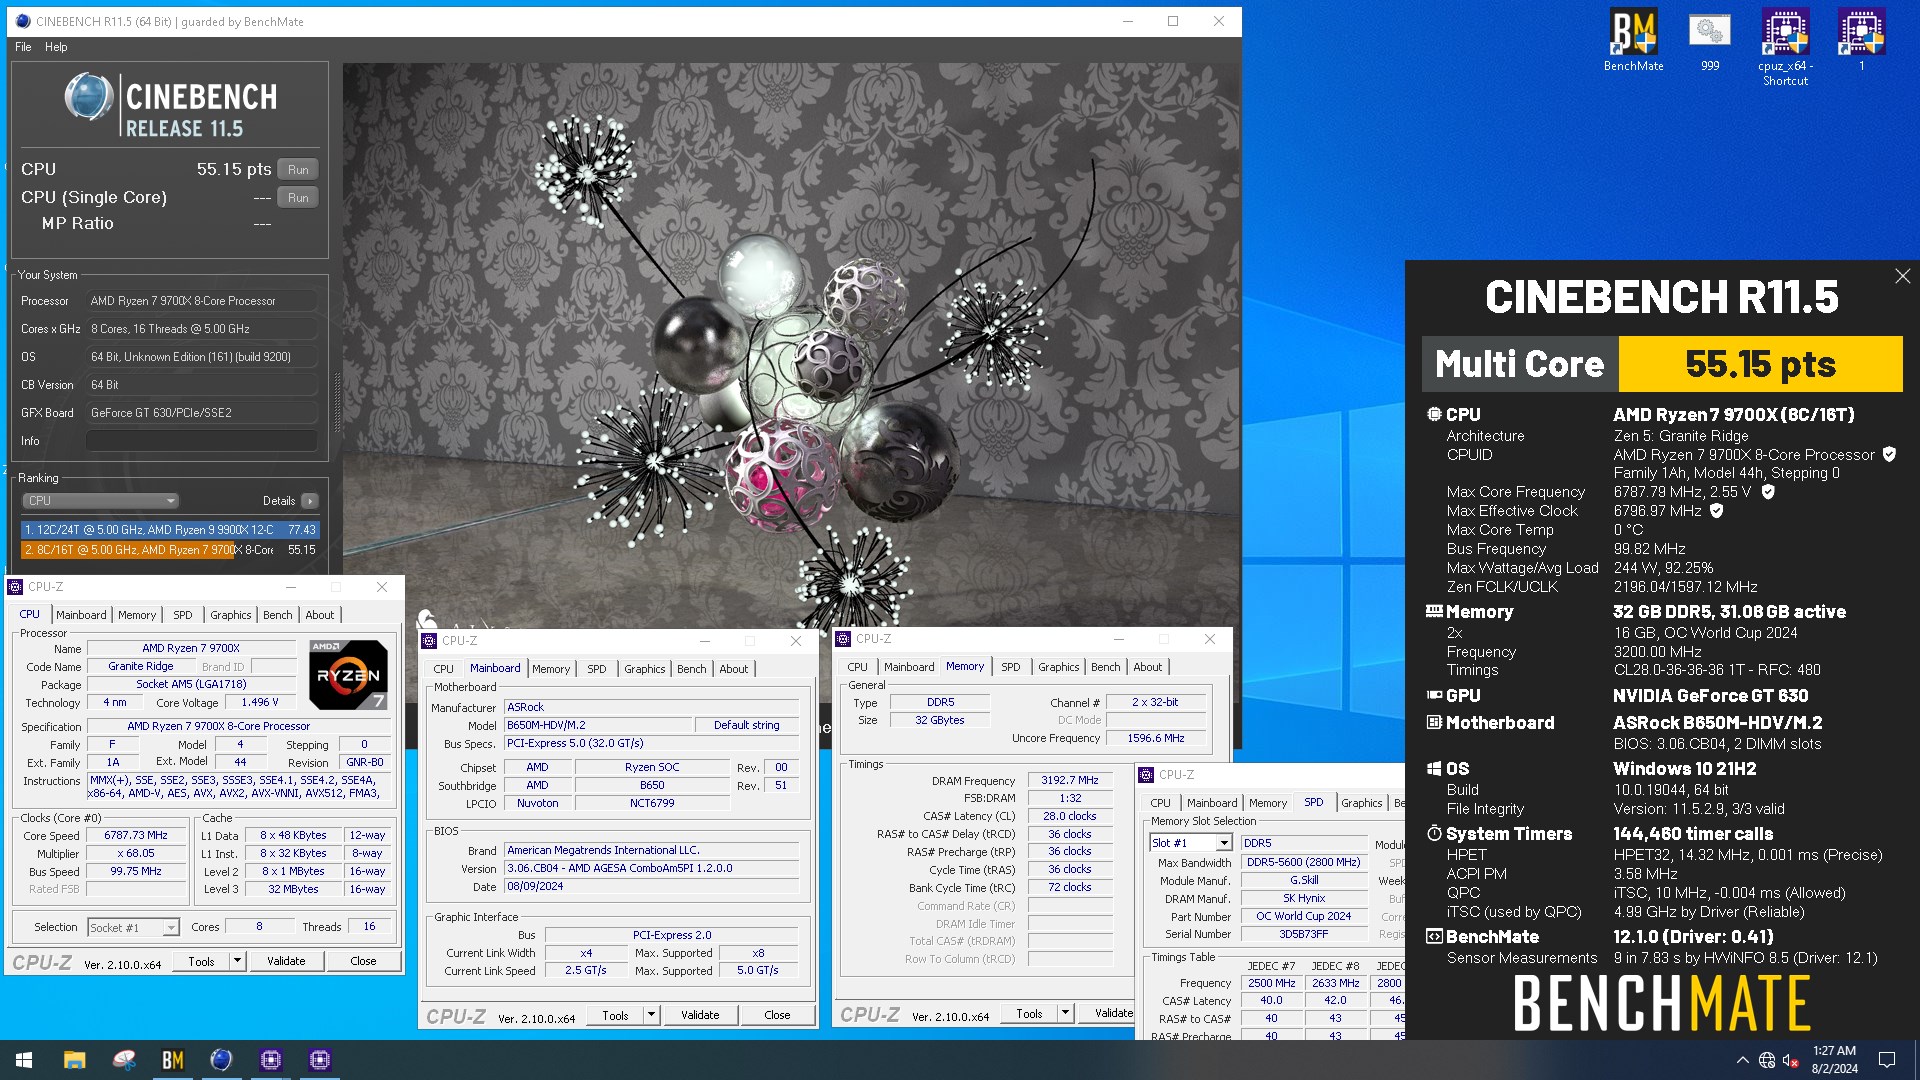Click verified shield next to CPUID
Viewport: 1920px width, 1080px height.
[1889, 454]
